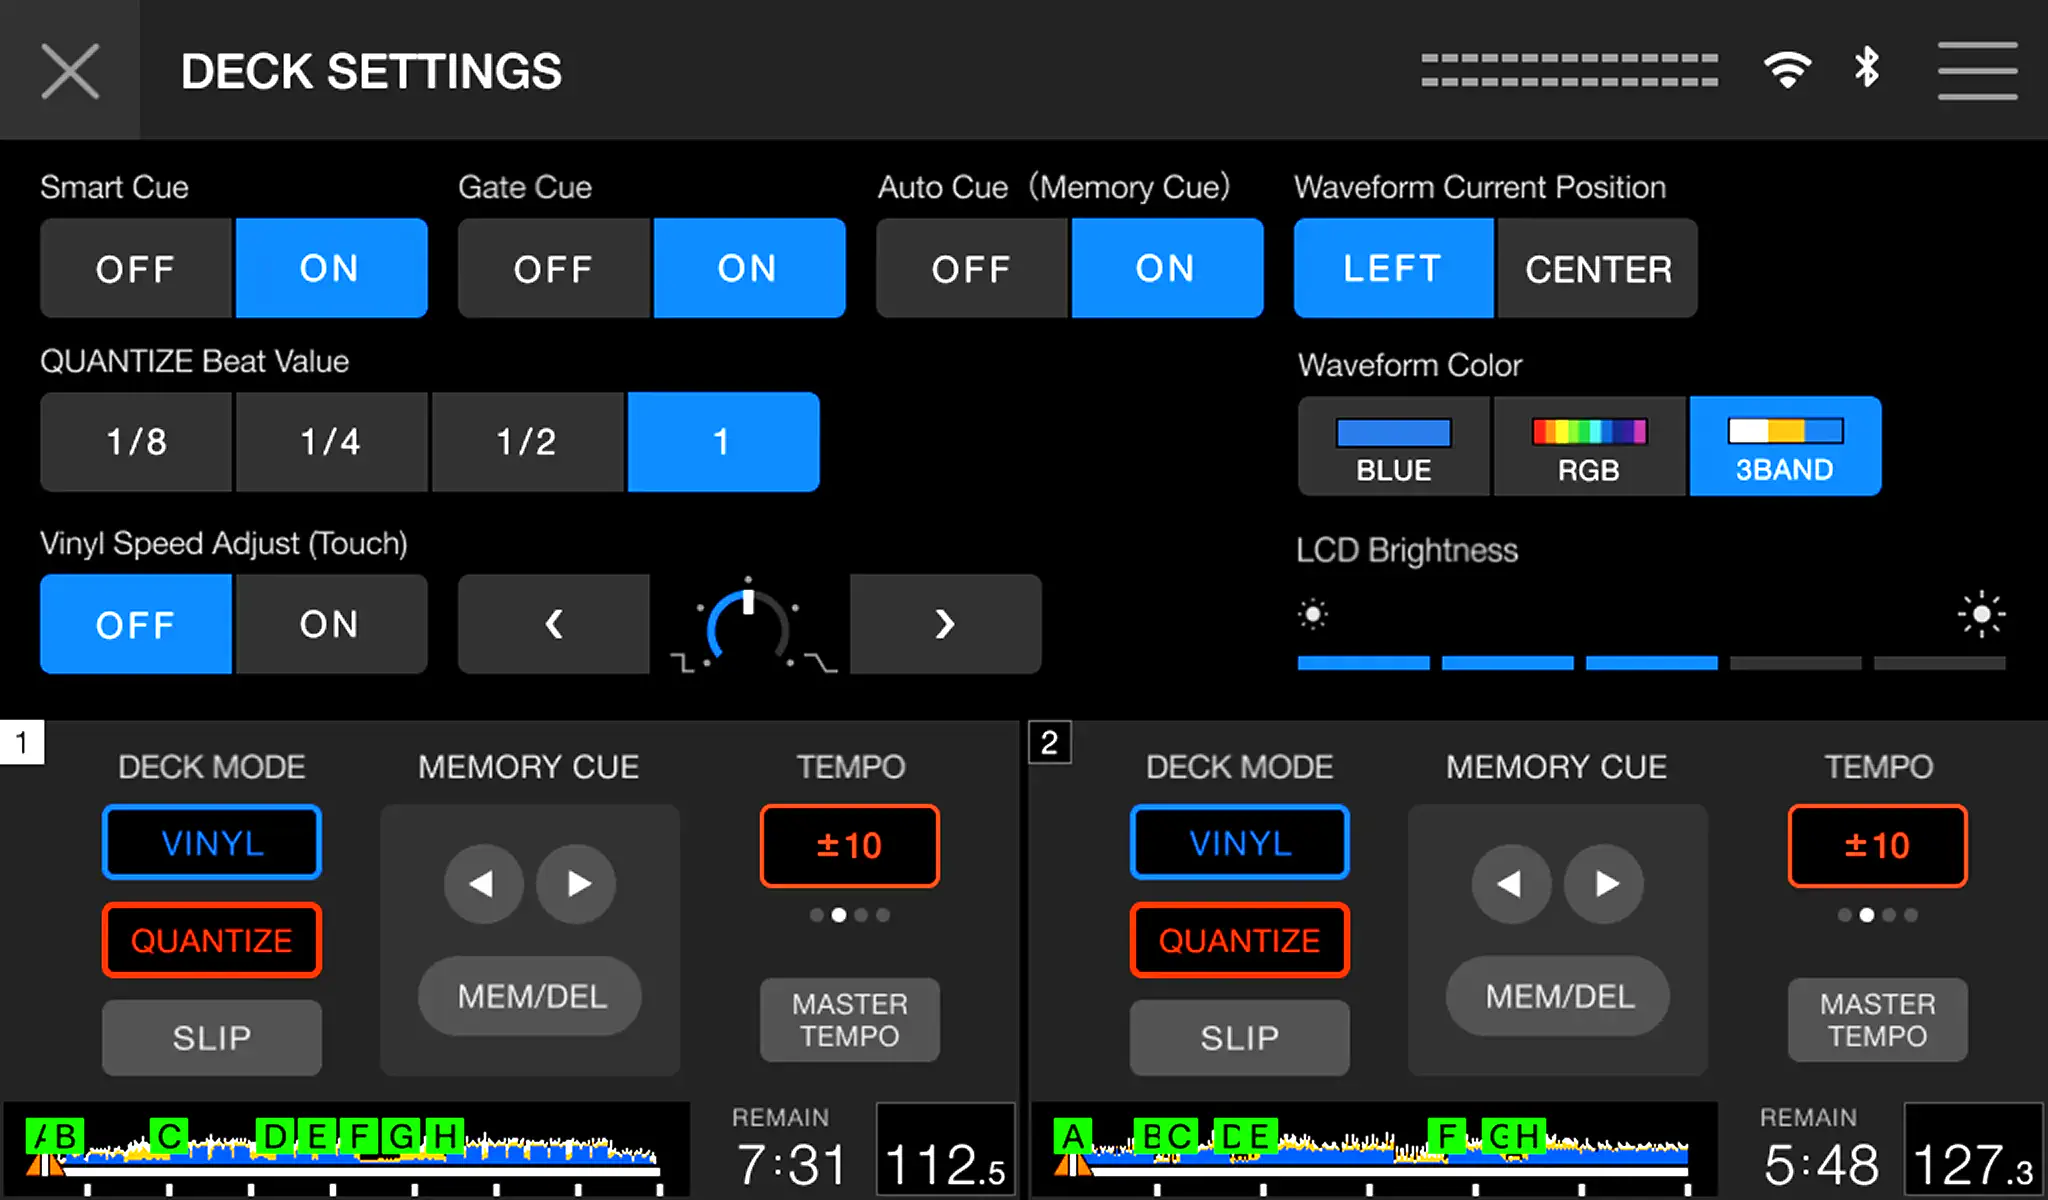
Task: Set LCD brightness to maximum segment
Action: point(1939,663)
